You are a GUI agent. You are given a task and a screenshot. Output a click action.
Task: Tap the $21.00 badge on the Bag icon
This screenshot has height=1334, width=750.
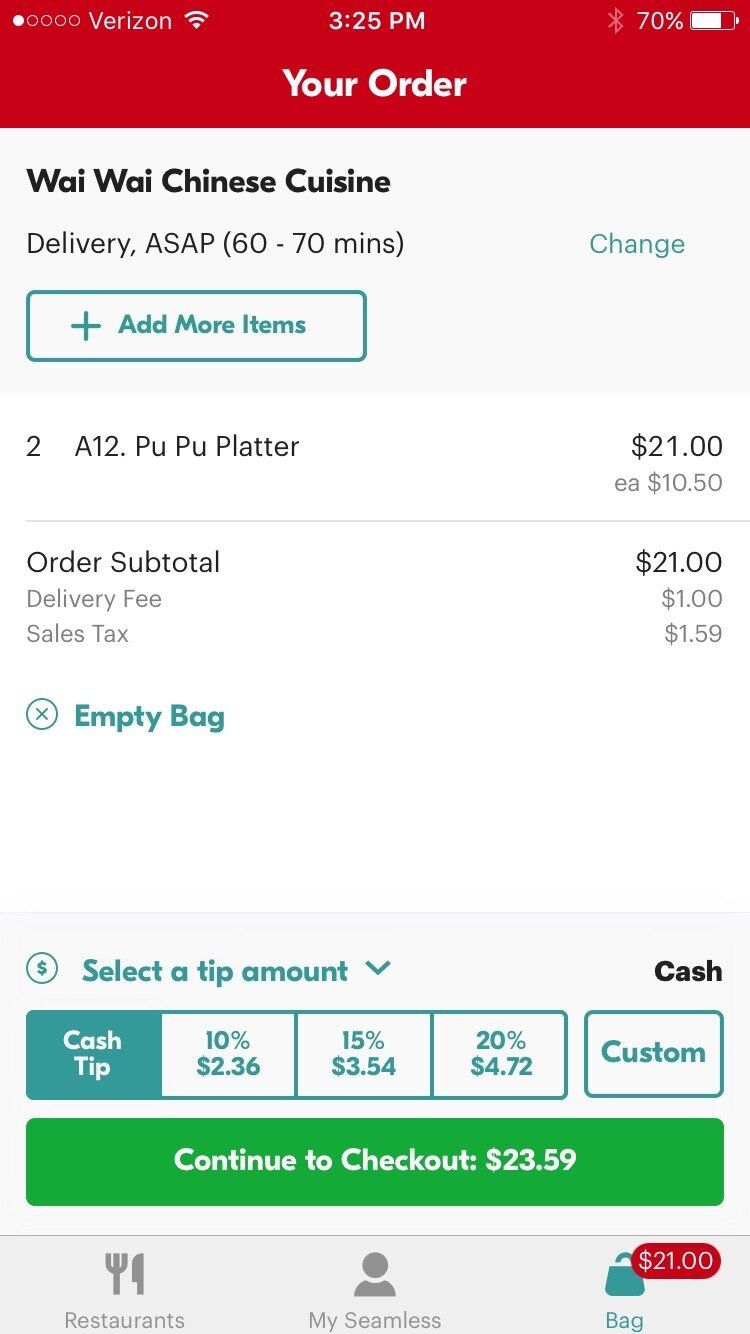click(x=676, y=1261)
